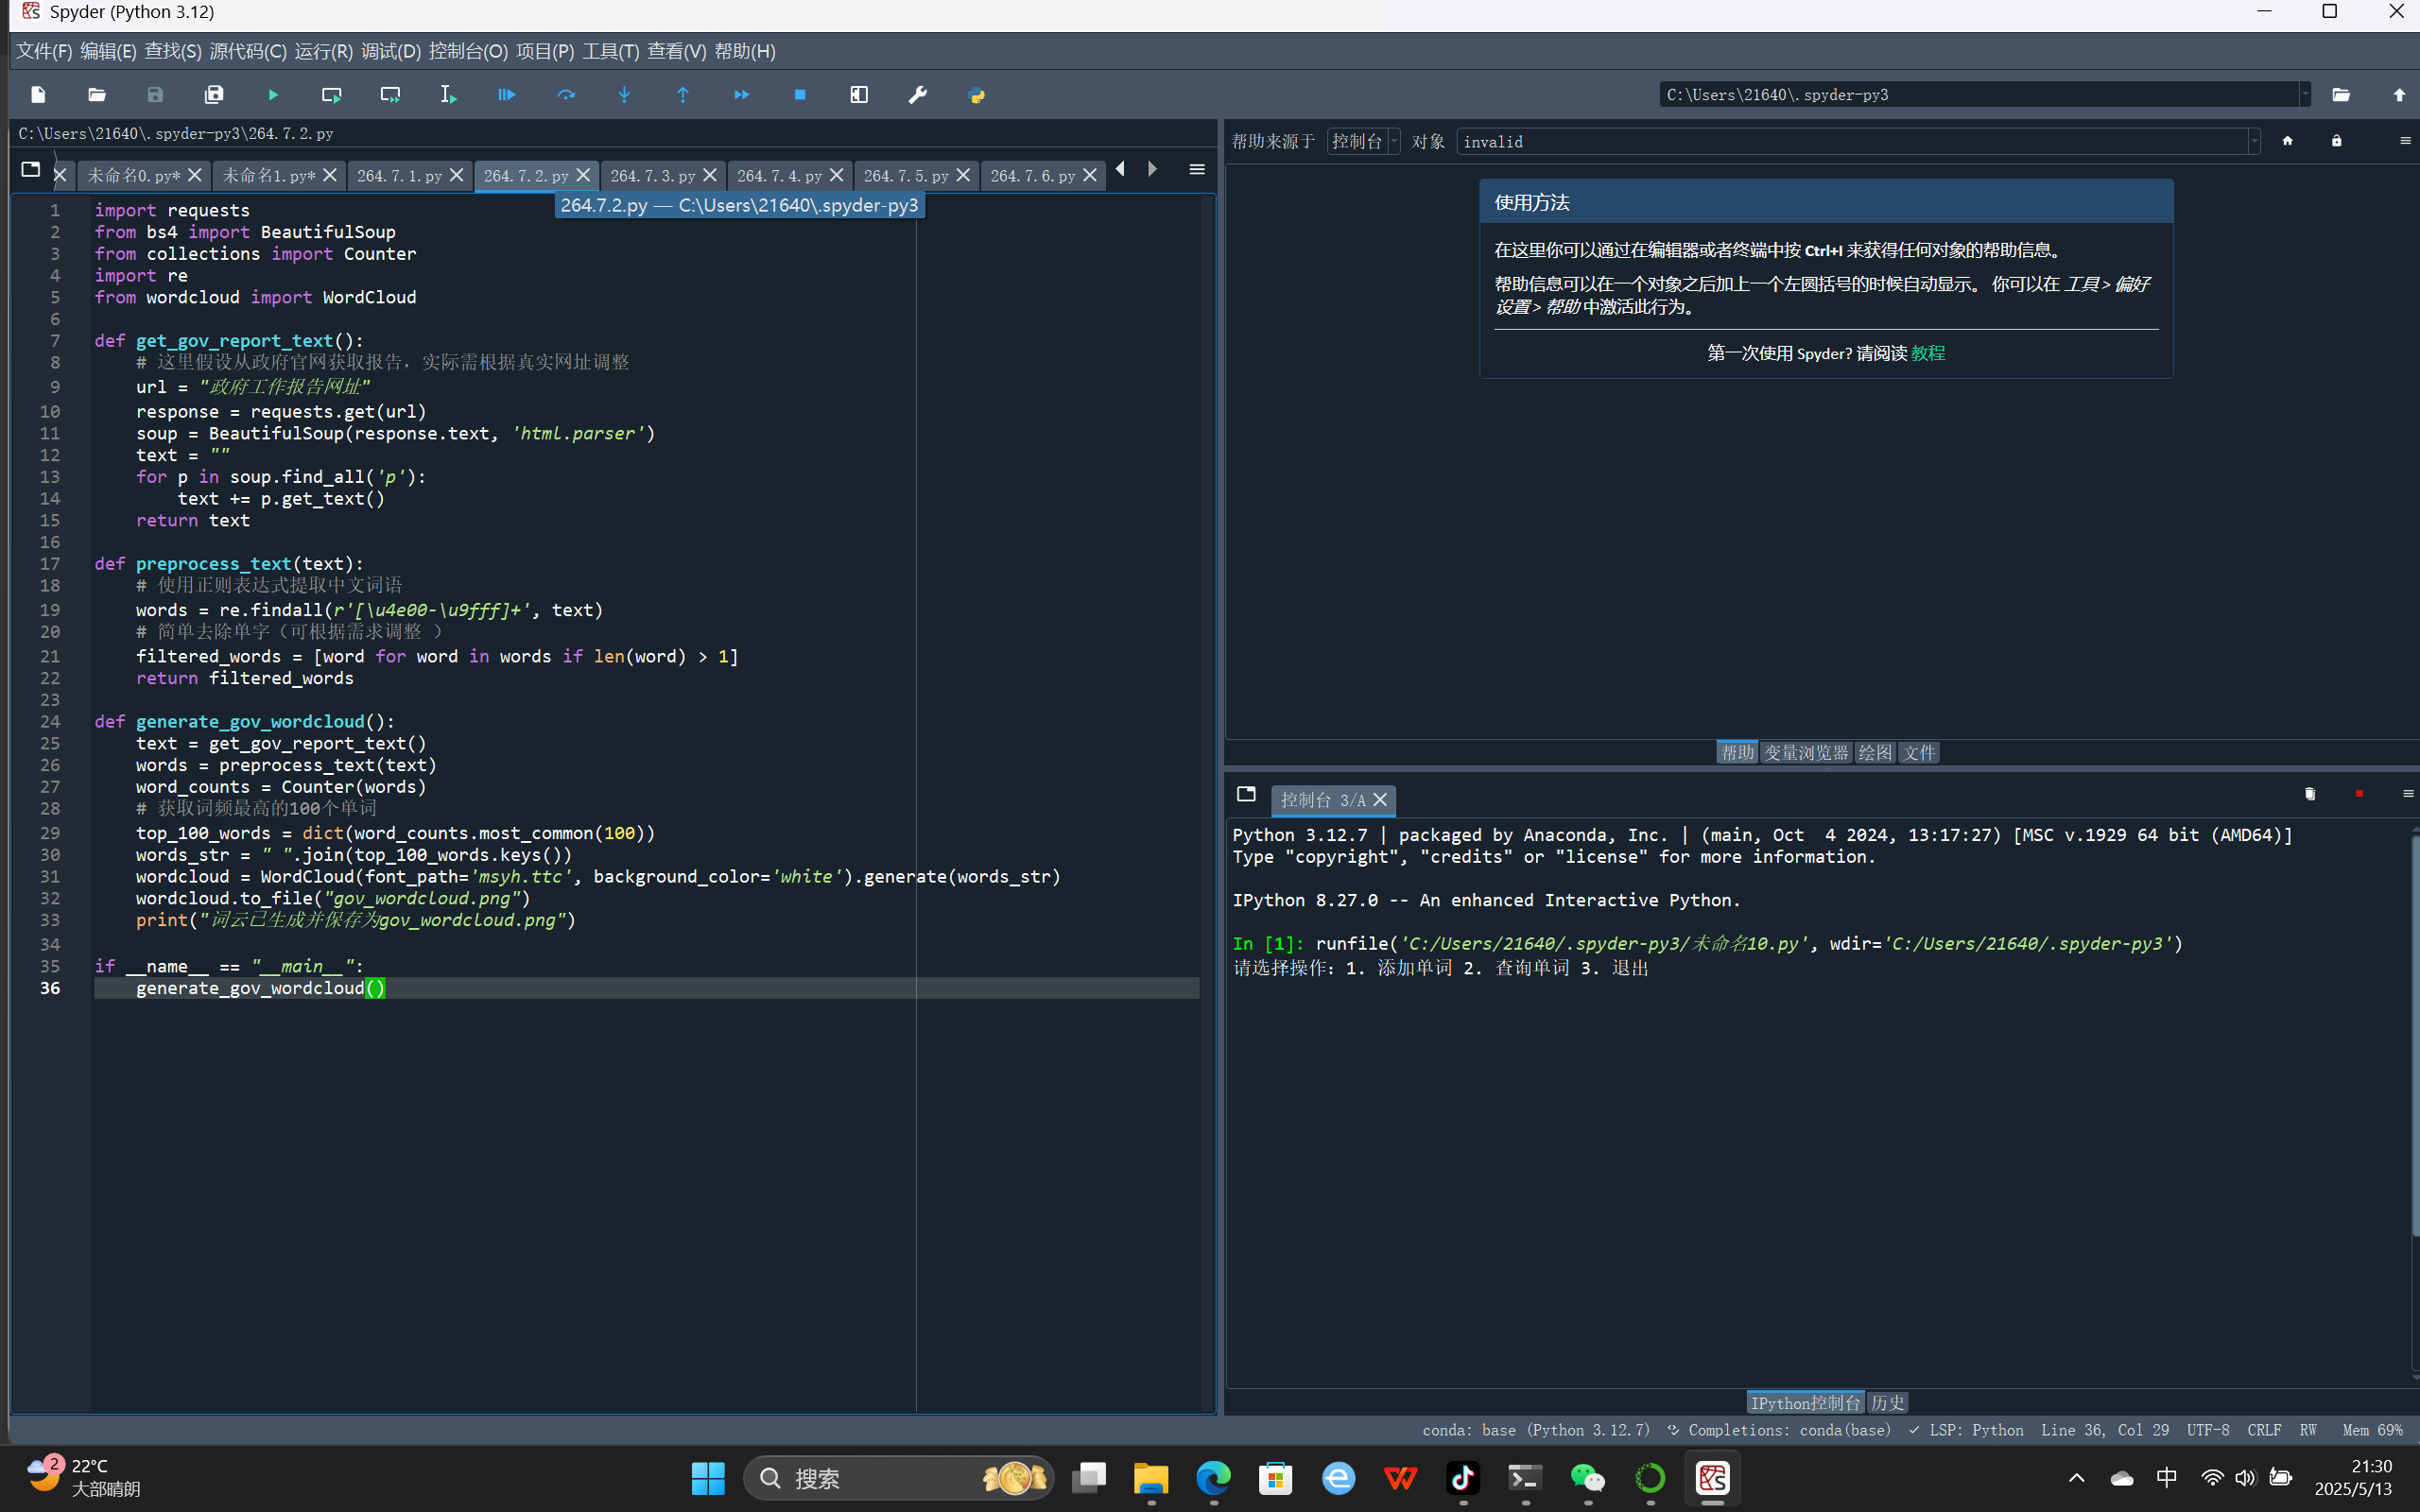This screenshot has height=1512, width=2420.
Task: Click the Run file play icon
Action: (273, 95)
